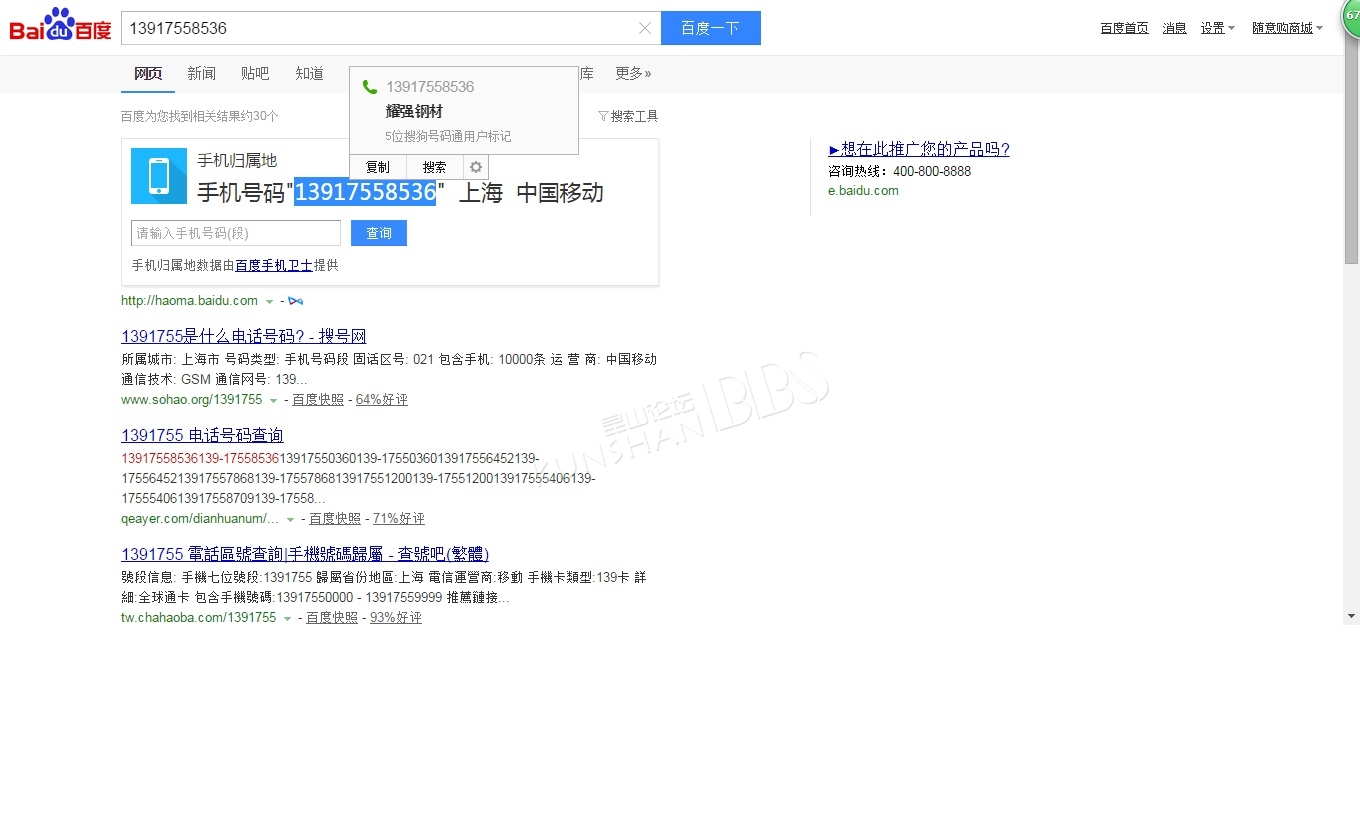Expand the arrow beside www.sohao.org/1391755
This screenshot has width=1360, height=839.
[273, 401]
